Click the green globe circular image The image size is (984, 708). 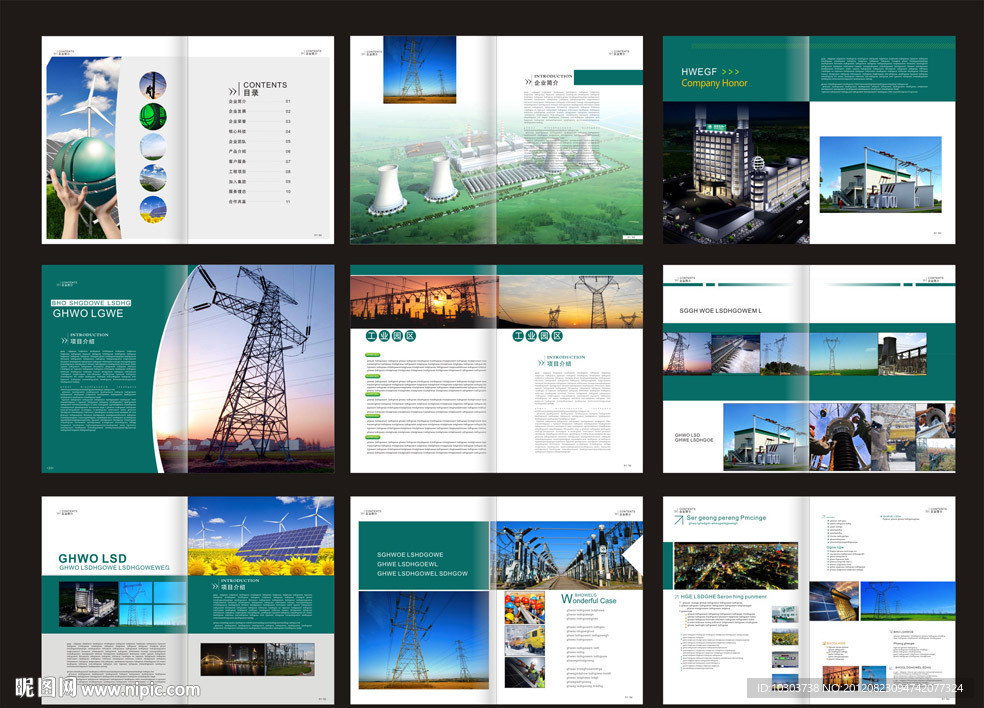tap(153, 115)
